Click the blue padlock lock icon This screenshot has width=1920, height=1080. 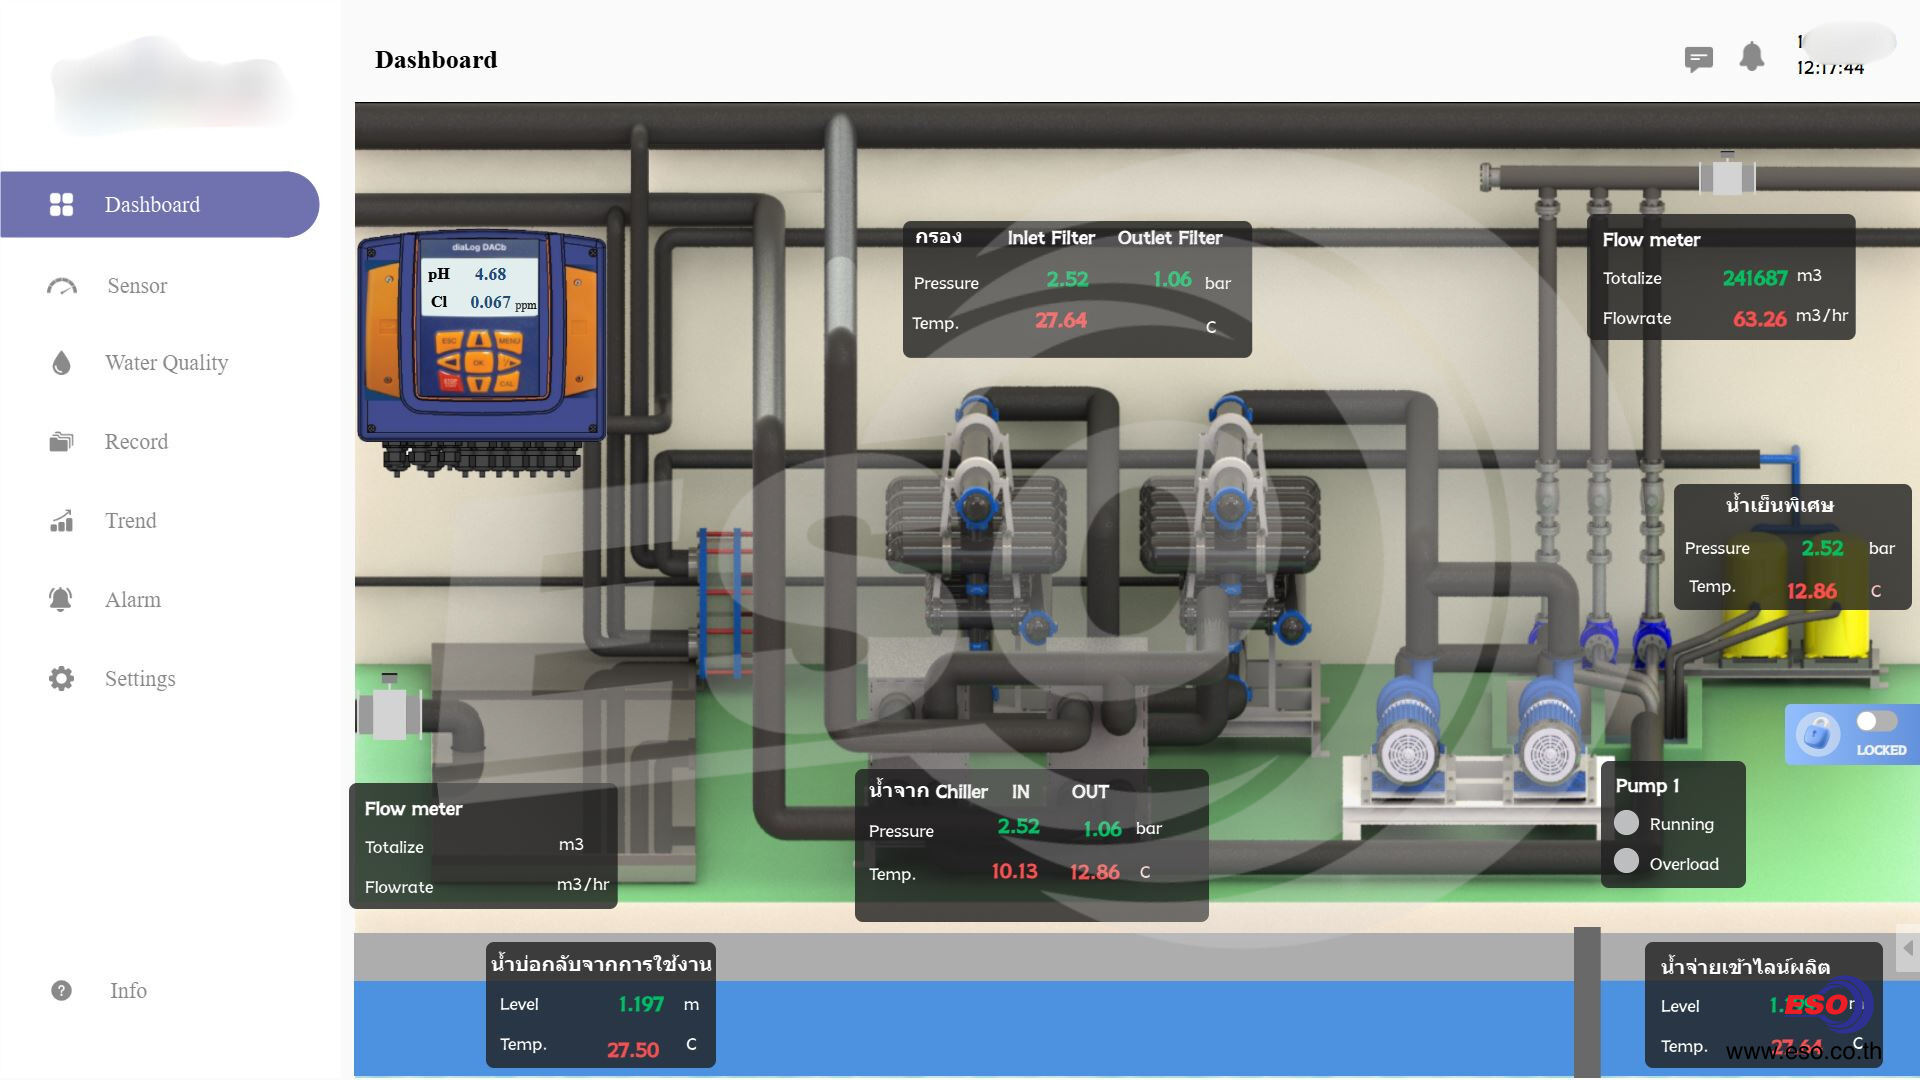[x=1818, y=735]
